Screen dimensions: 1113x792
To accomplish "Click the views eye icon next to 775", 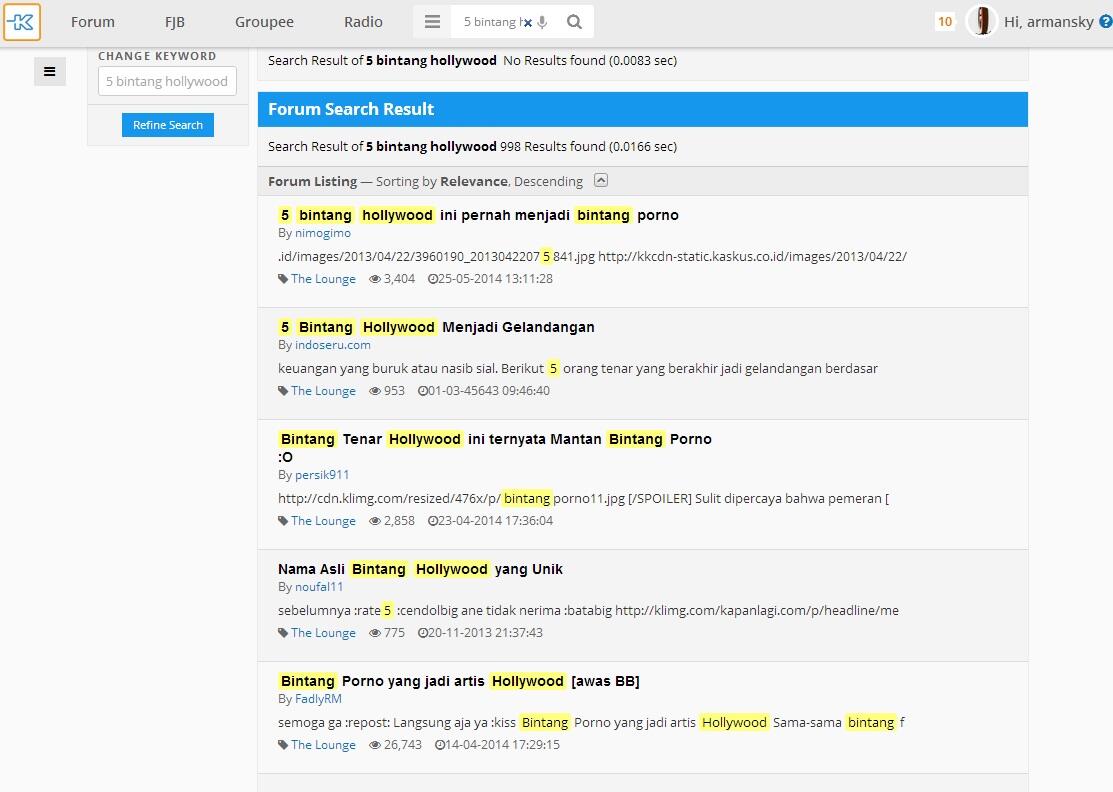I will coord(375,633).
